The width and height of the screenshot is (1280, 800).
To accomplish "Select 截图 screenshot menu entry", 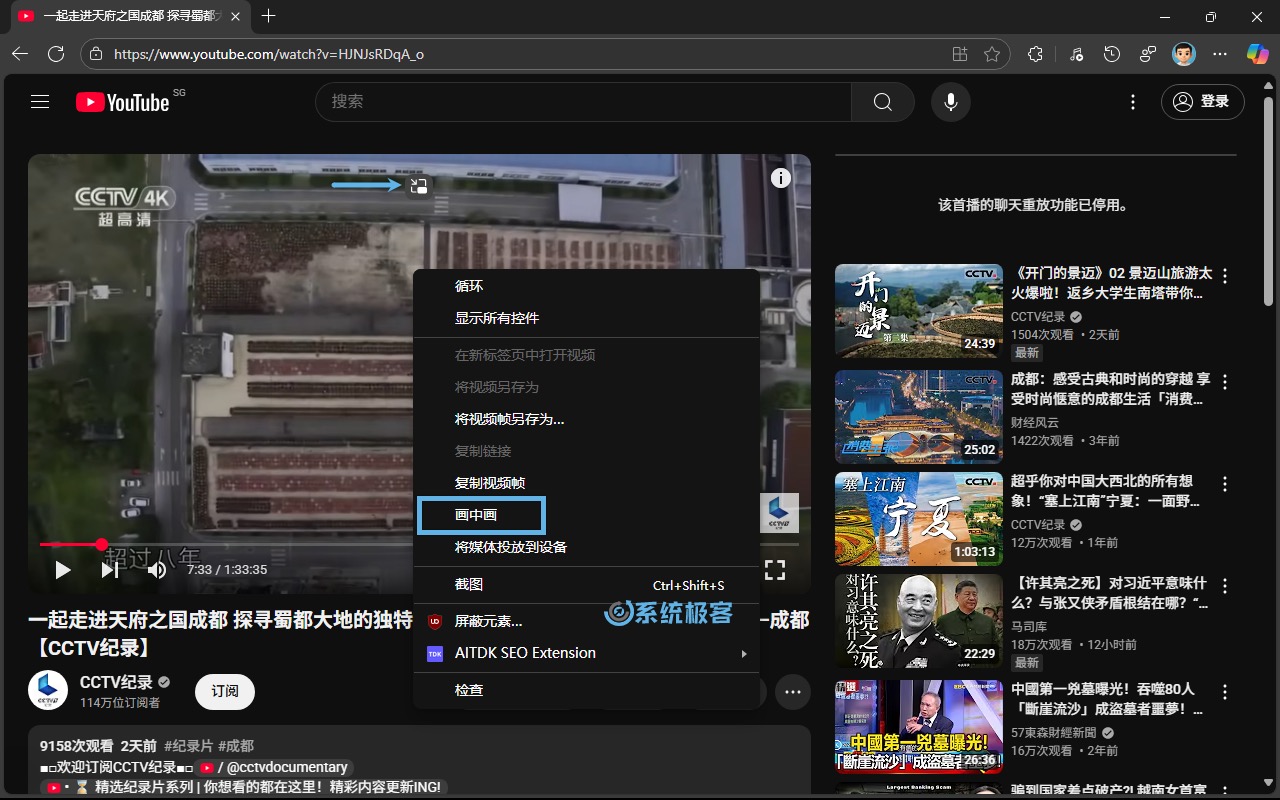I will tap(586, 585).
